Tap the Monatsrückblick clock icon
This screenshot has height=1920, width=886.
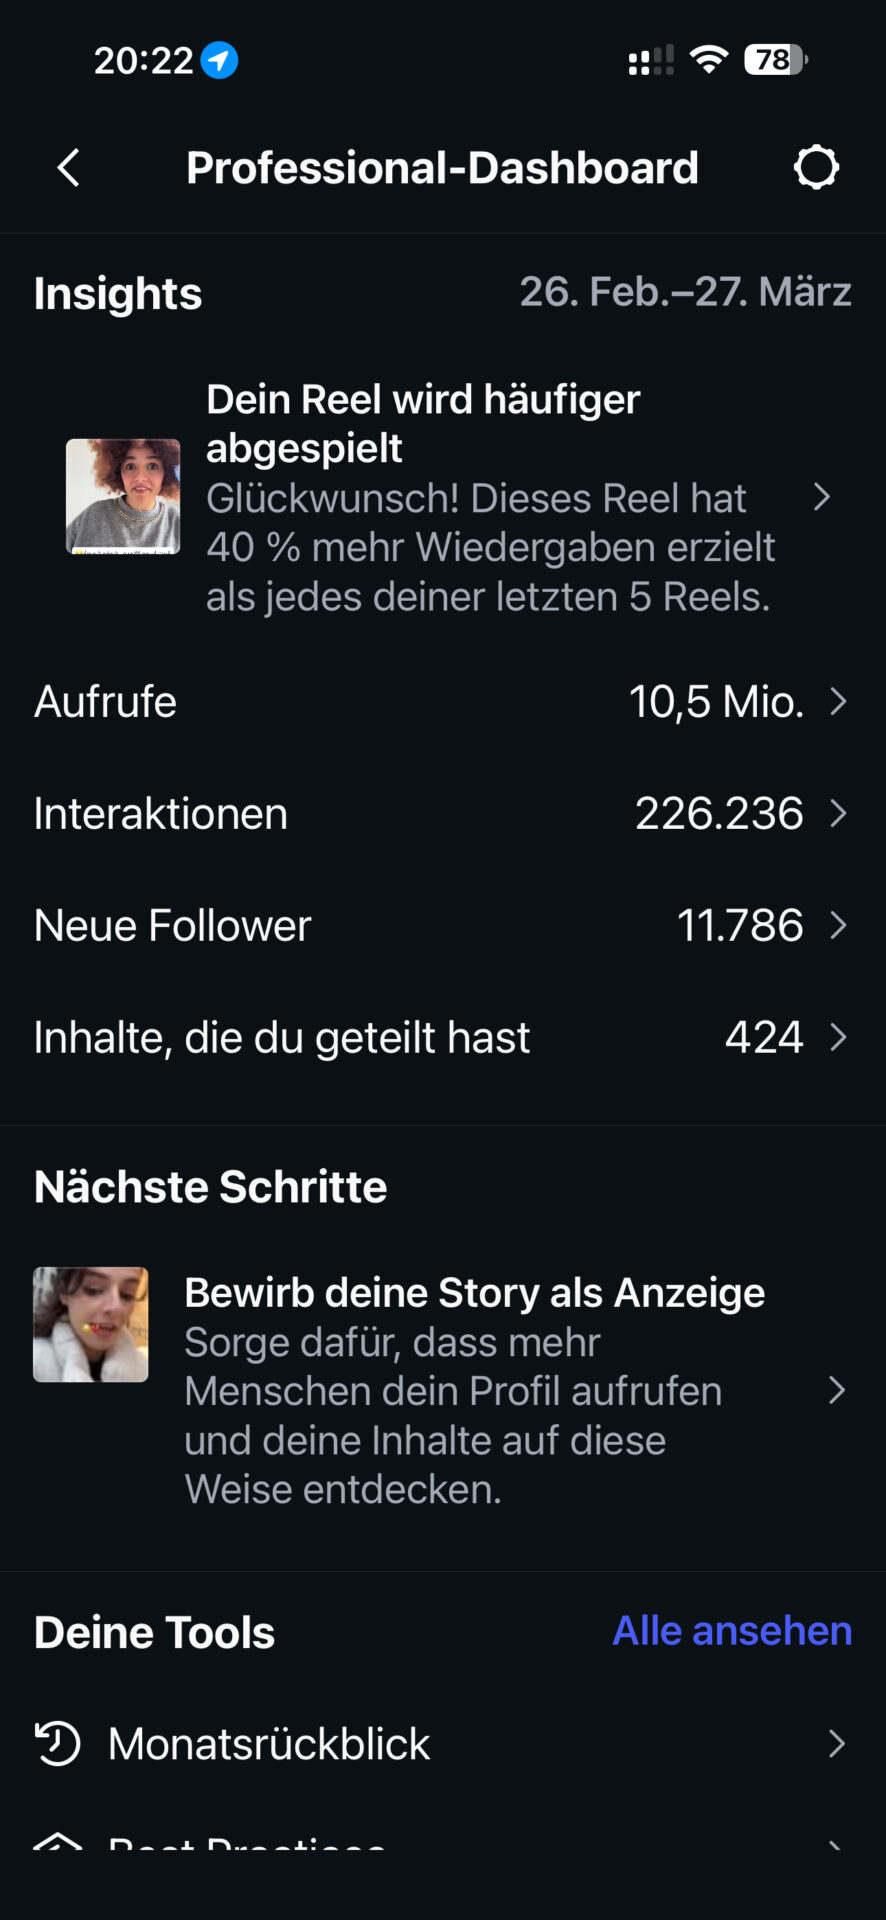(x=58, y=1743)
